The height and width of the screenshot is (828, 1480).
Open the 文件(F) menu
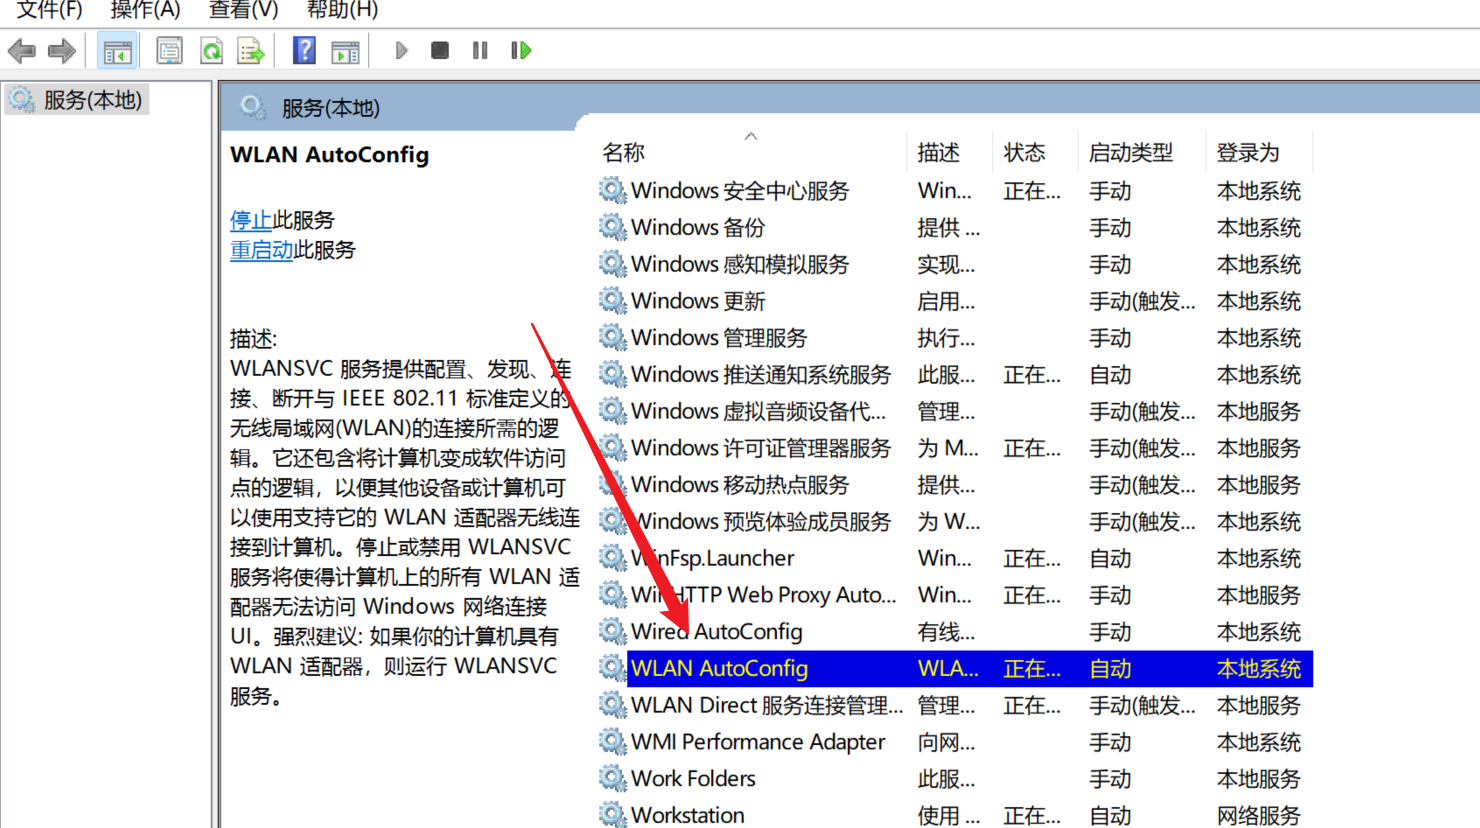pyautogui.click(x=49, y=10)
